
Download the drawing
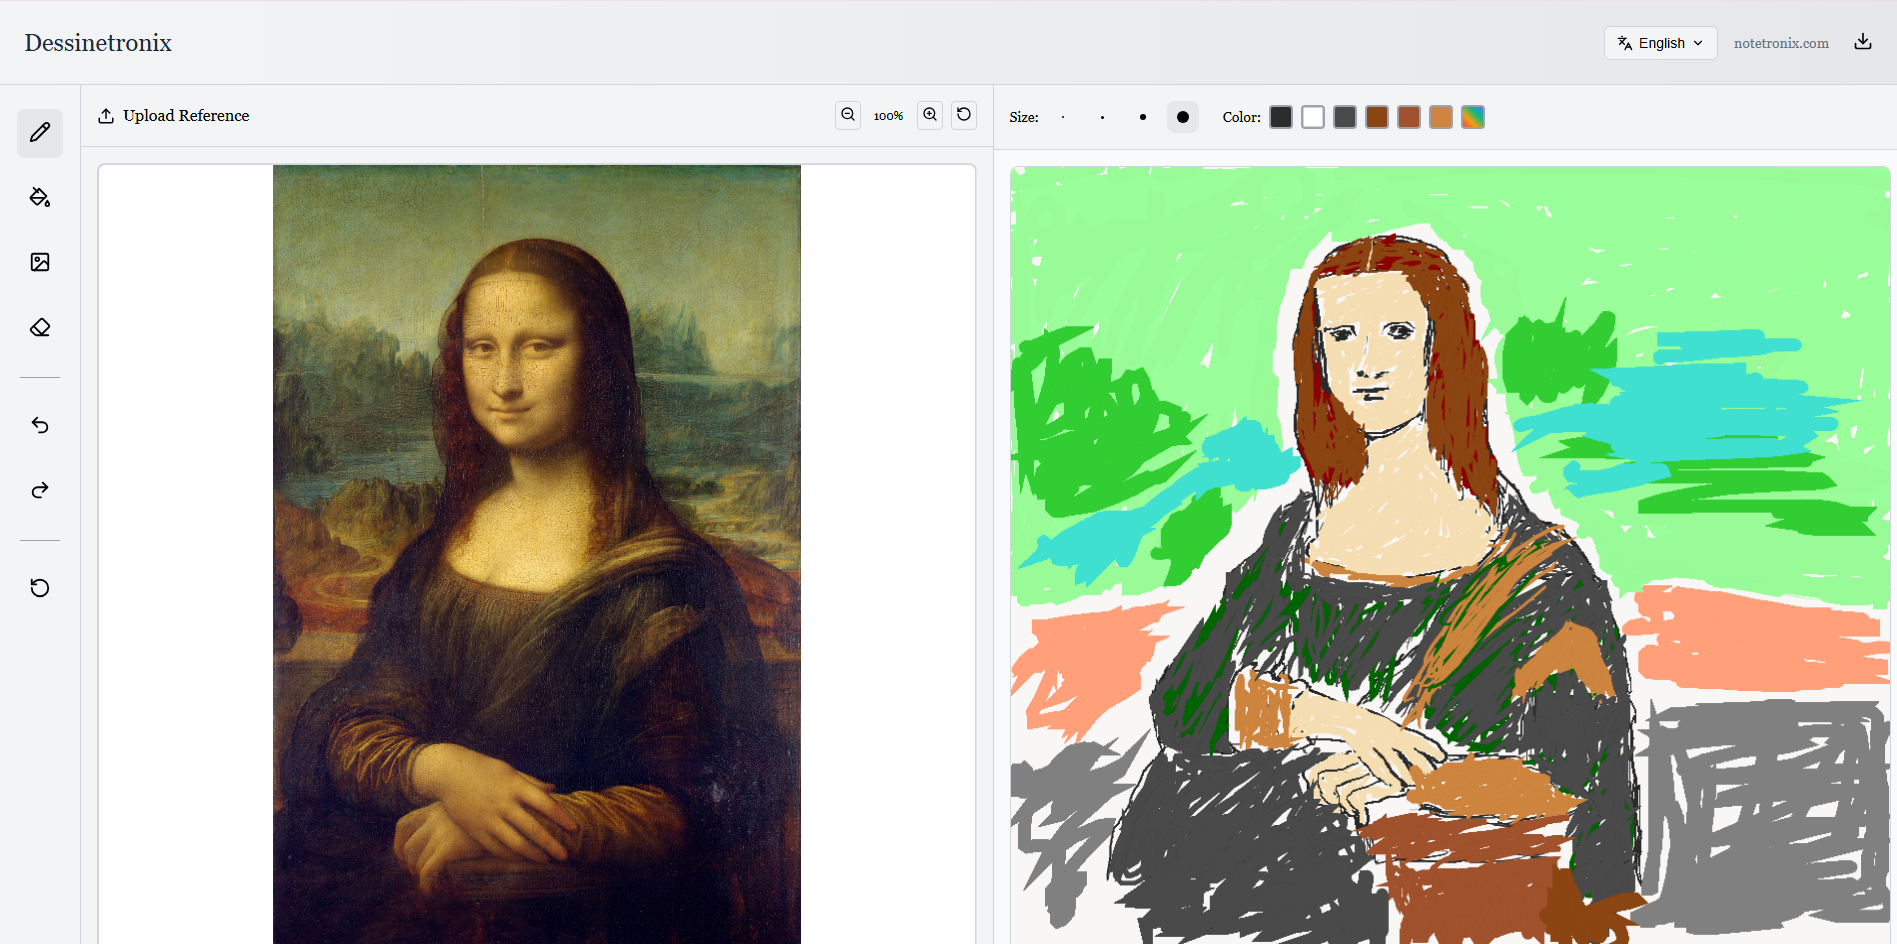coord(1863,42)
